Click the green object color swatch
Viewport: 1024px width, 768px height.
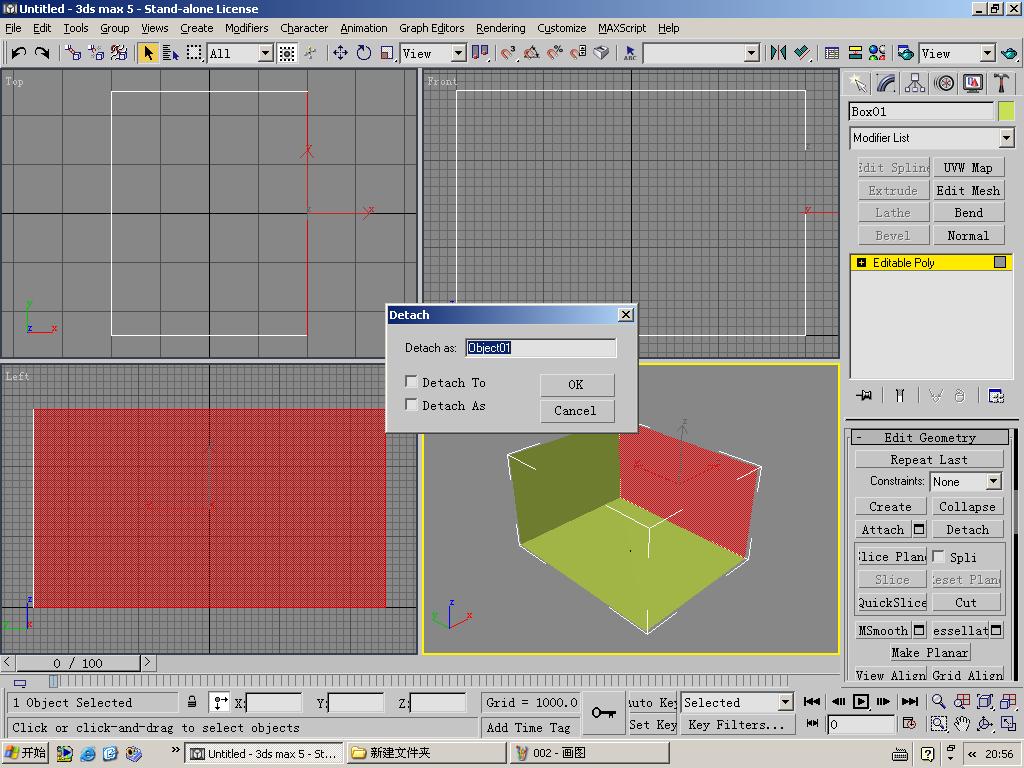1006,112
